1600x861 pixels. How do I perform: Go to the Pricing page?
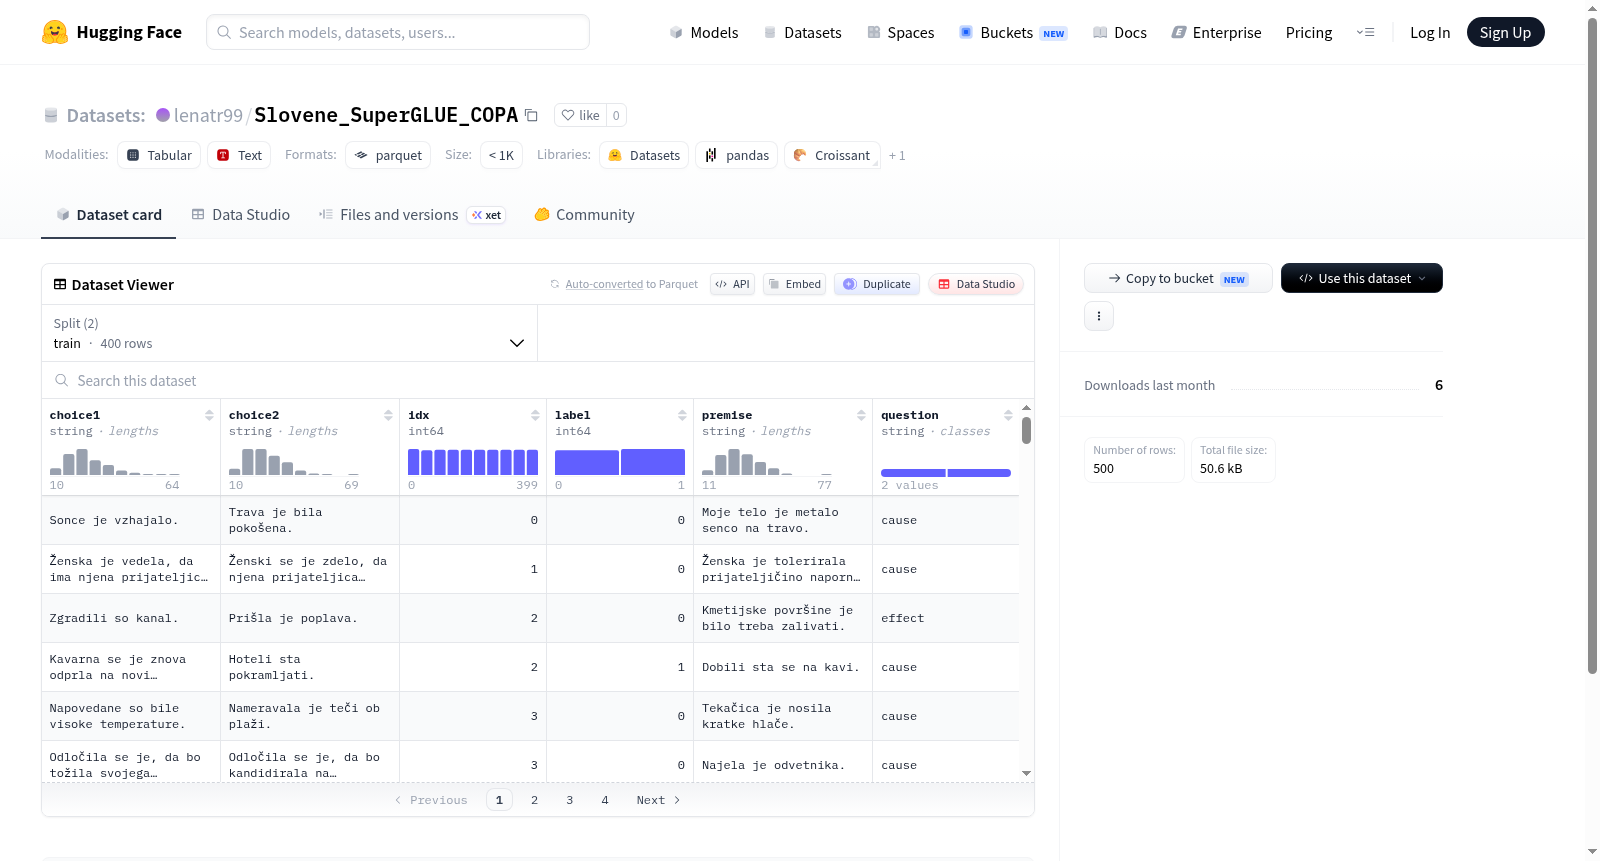(x=1309, y=33)
